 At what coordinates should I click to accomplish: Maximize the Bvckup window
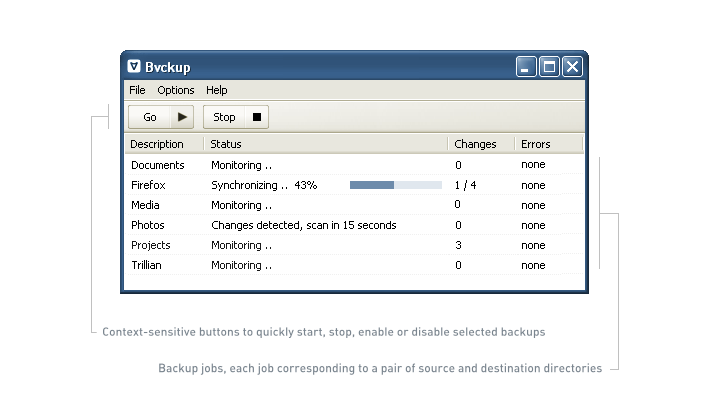pyautogui.click(x=549, y=67)
